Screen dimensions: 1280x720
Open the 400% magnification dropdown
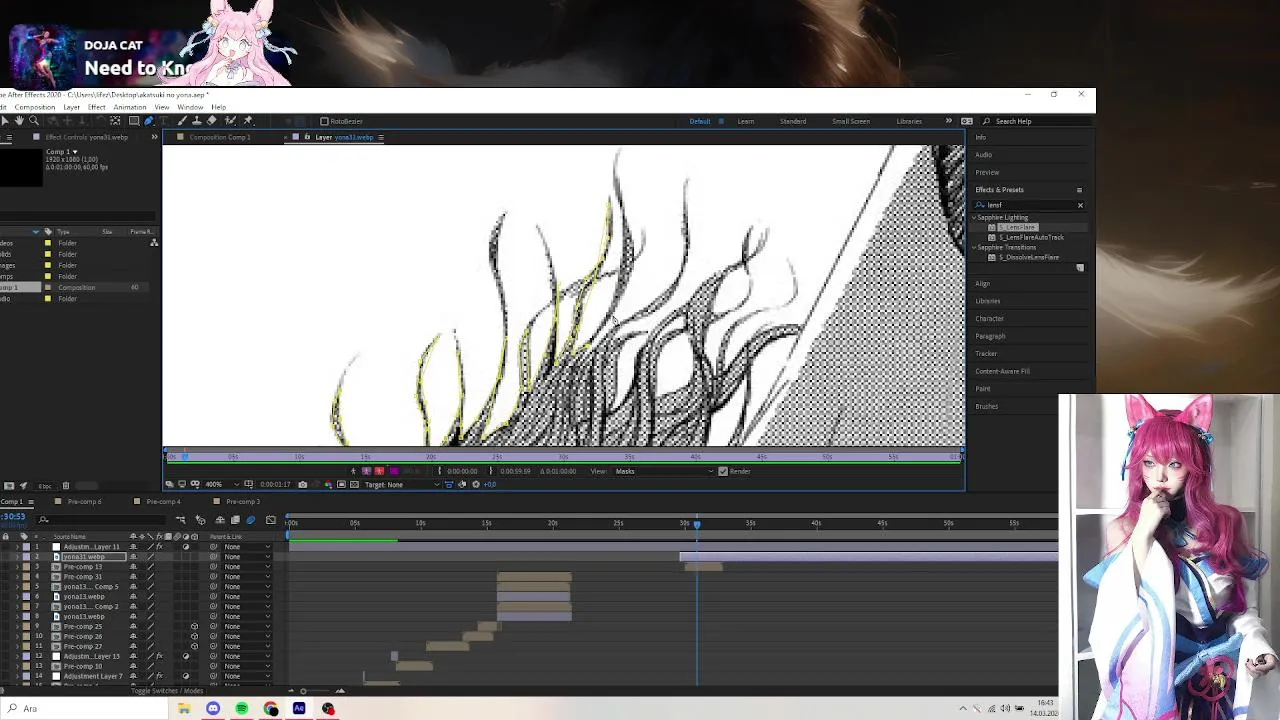[222, 484]
